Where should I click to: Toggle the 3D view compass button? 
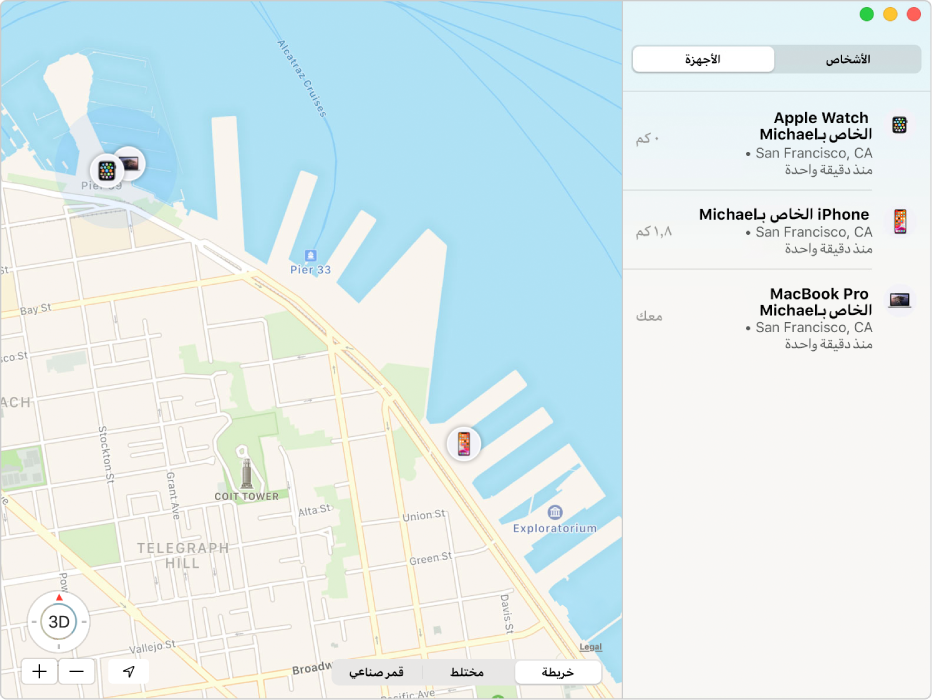click(58, 622)
